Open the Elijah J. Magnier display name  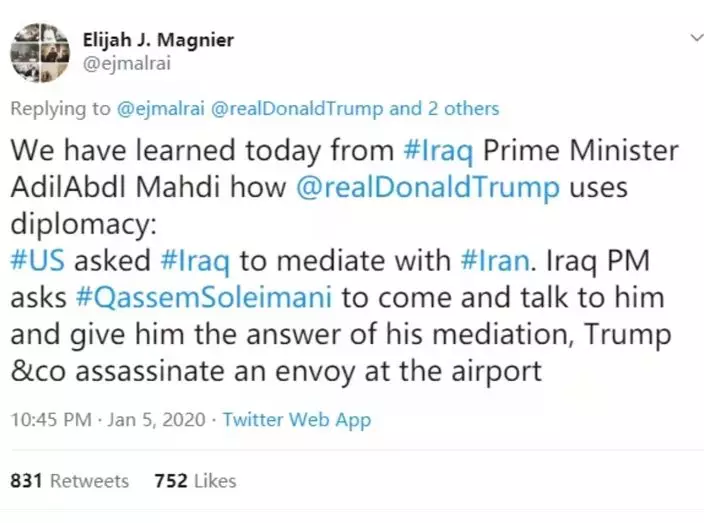point(159,40)
